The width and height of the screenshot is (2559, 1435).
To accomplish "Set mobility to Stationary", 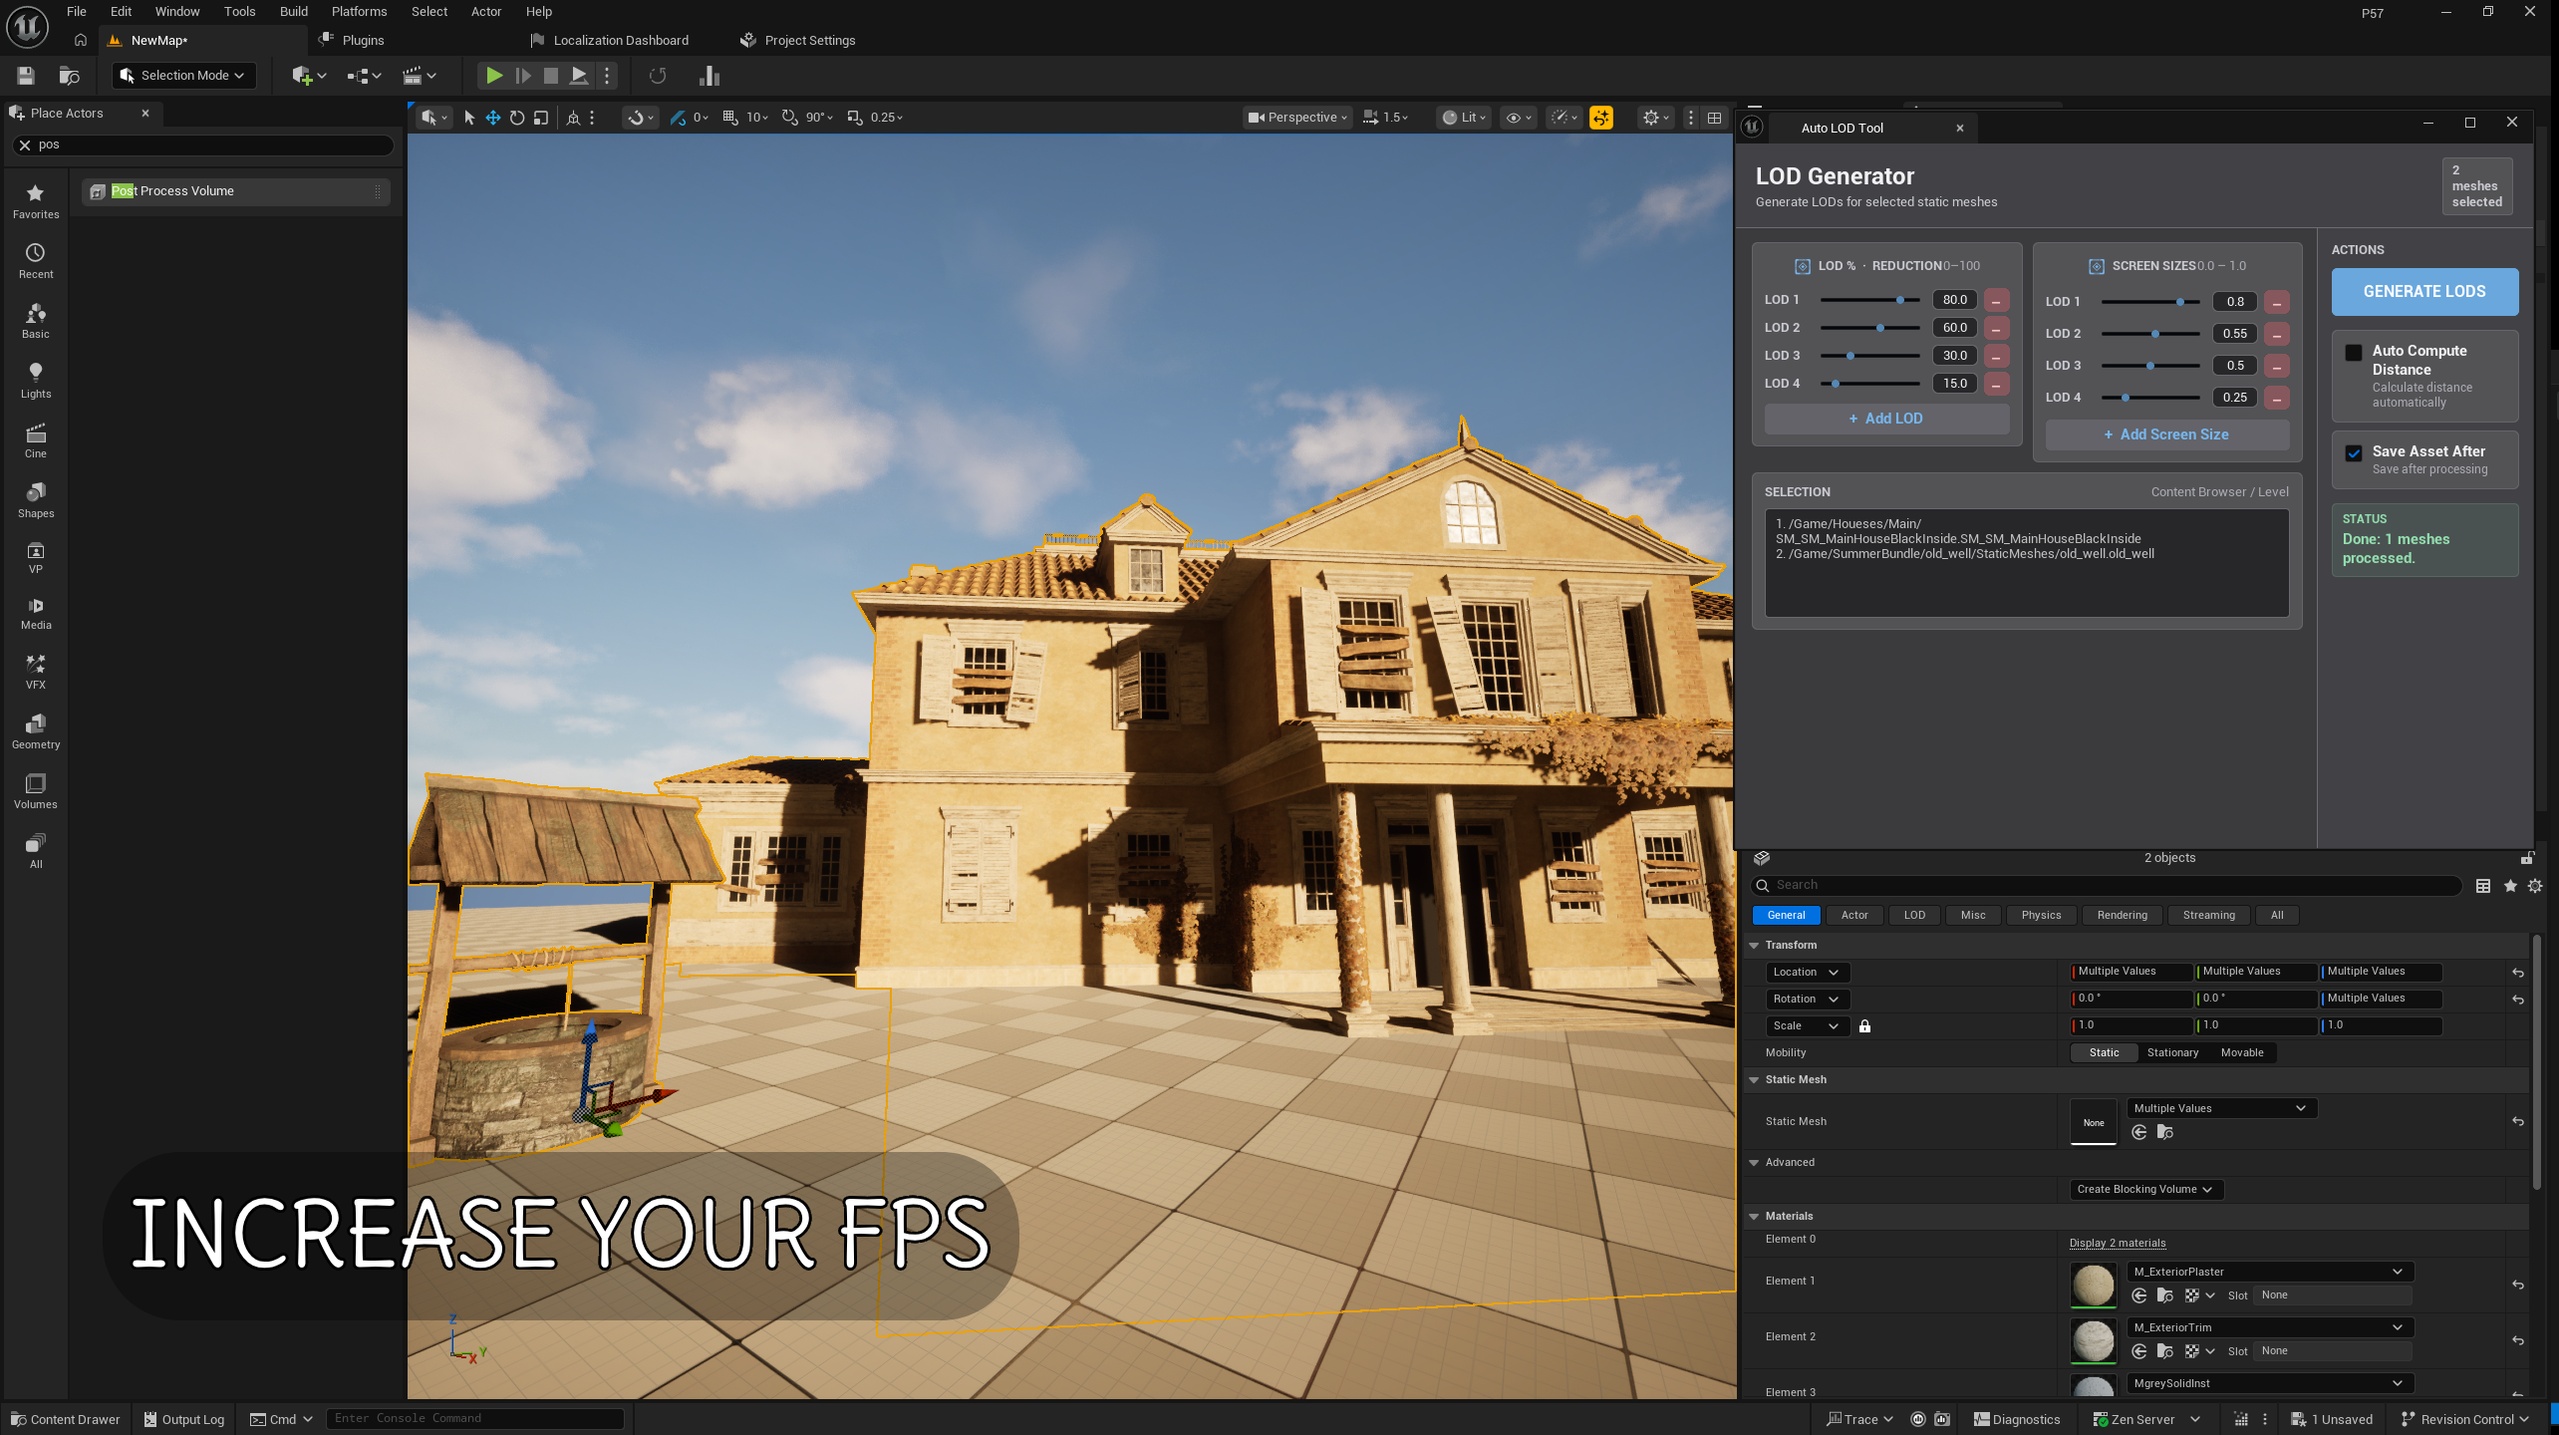I will (2172, 1052).
